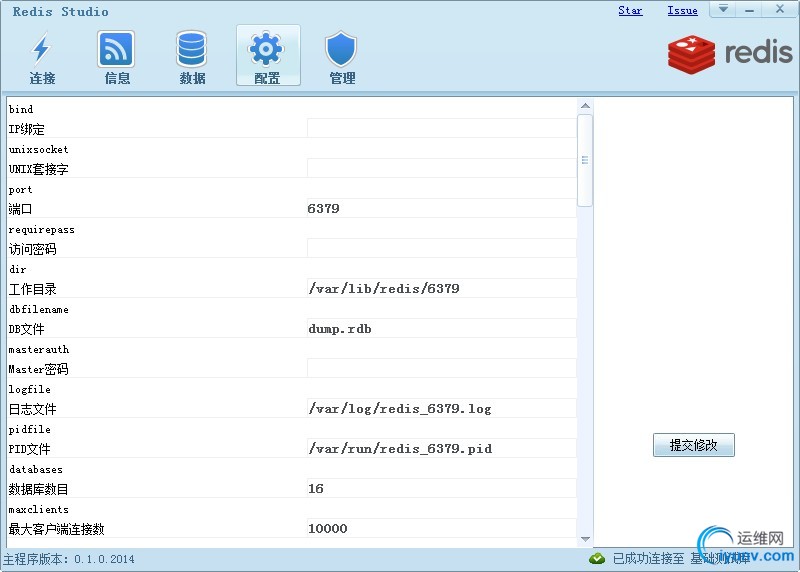Click the IP绑定 bind input field
This screenshot has width=800, height=572.
pos(441,128)
